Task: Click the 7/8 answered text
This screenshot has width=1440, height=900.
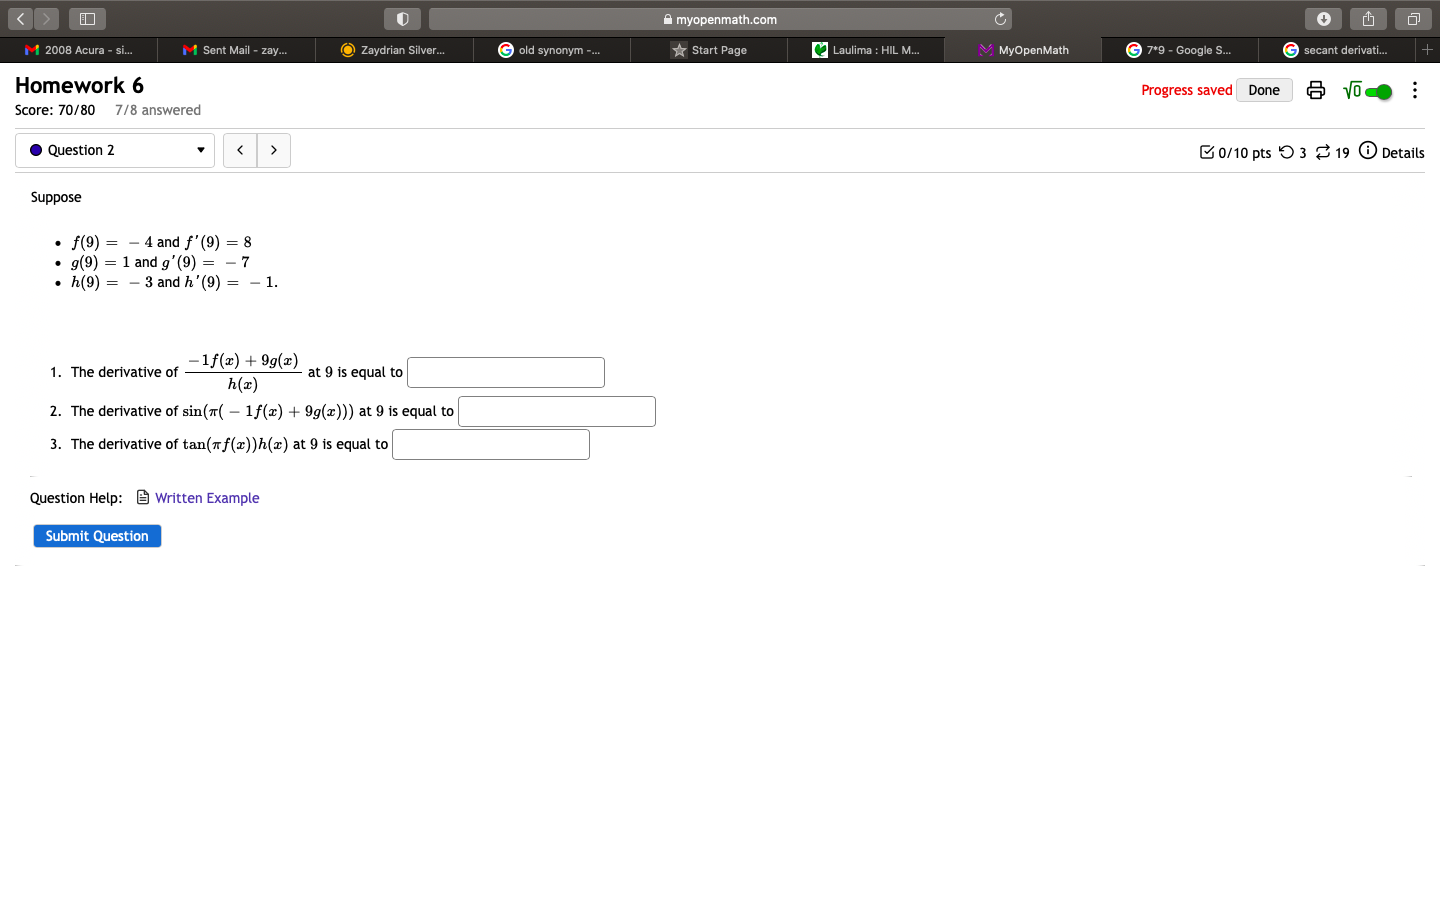Action: pos(158,110)
